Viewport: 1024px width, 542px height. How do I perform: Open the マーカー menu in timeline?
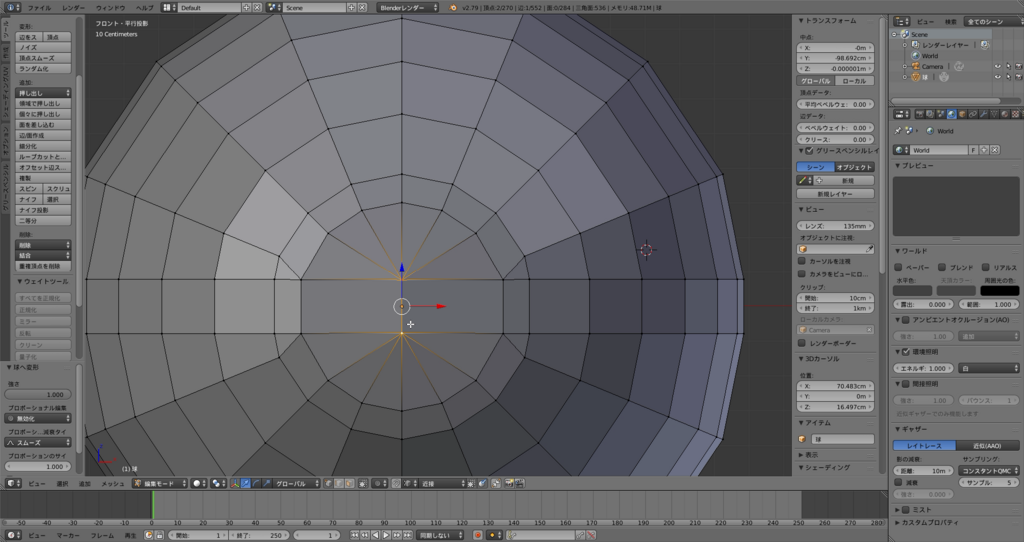68,535
